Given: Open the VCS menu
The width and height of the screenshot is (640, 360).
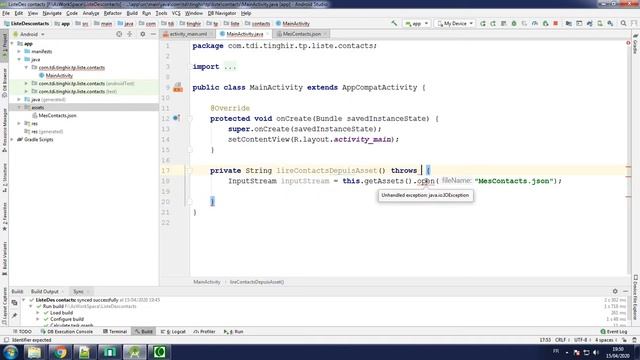Looking at the screenshot, I should (176, 13).
